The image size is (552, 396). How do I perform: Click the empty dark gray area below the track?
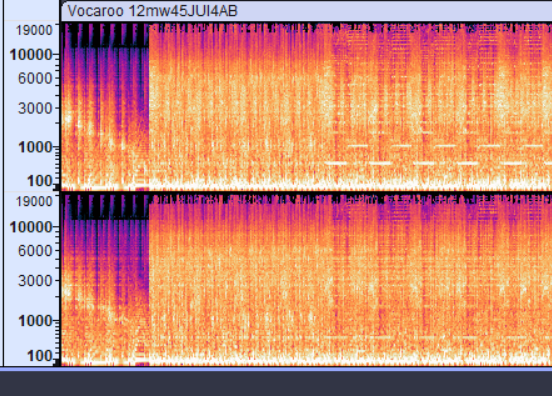click(276, 384)
